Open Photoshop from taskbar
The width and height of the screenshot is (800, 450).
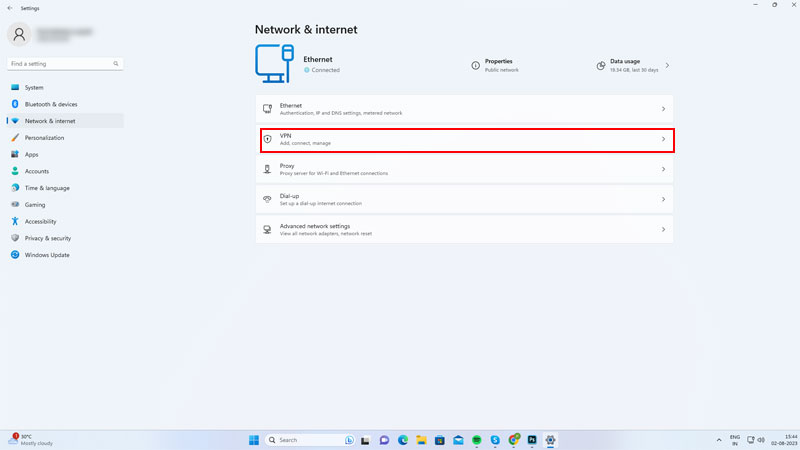click(532, 440)
